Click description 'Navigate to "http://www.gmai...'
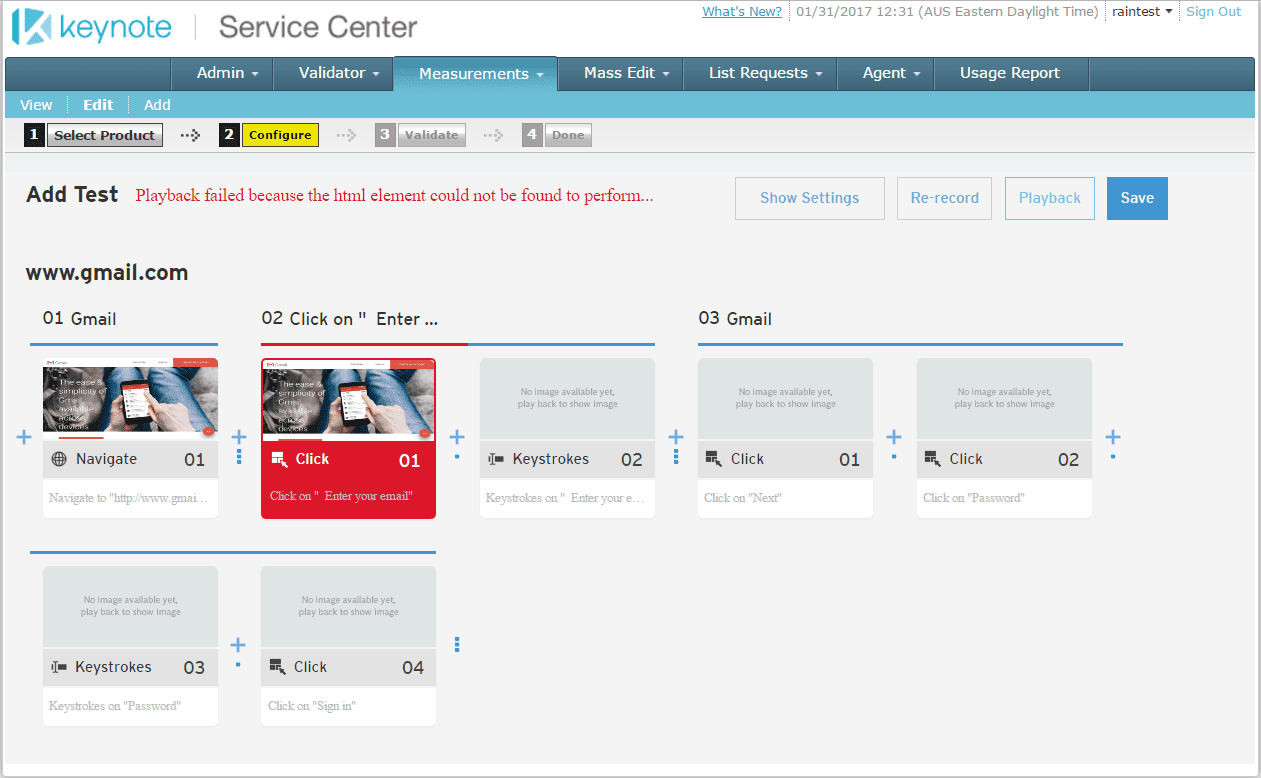Image resolution: width=1261 pixels, height=778 pixels. (x=130, y=497)
